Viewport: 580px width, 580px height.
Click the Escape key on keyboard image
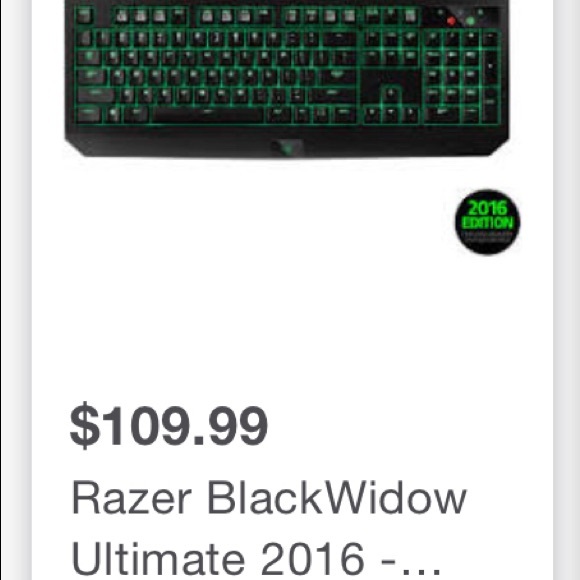pyautogui.click(x=84, y=15)
